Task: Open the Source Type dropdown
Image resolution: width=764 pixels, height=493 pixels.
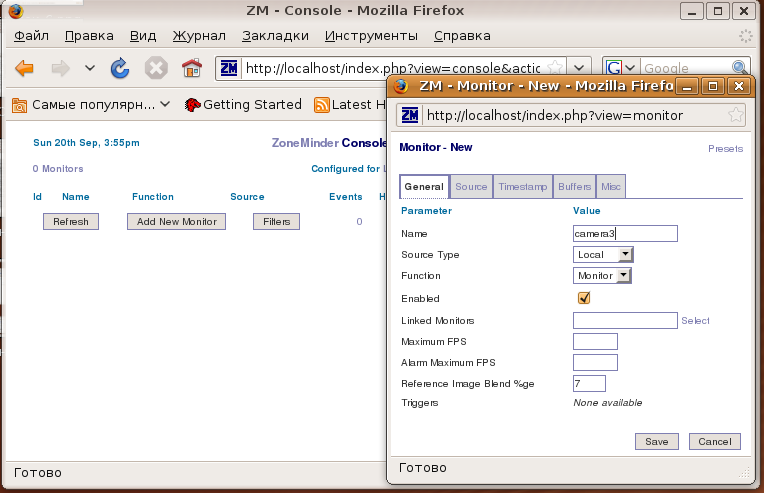Action: [603, 254]
